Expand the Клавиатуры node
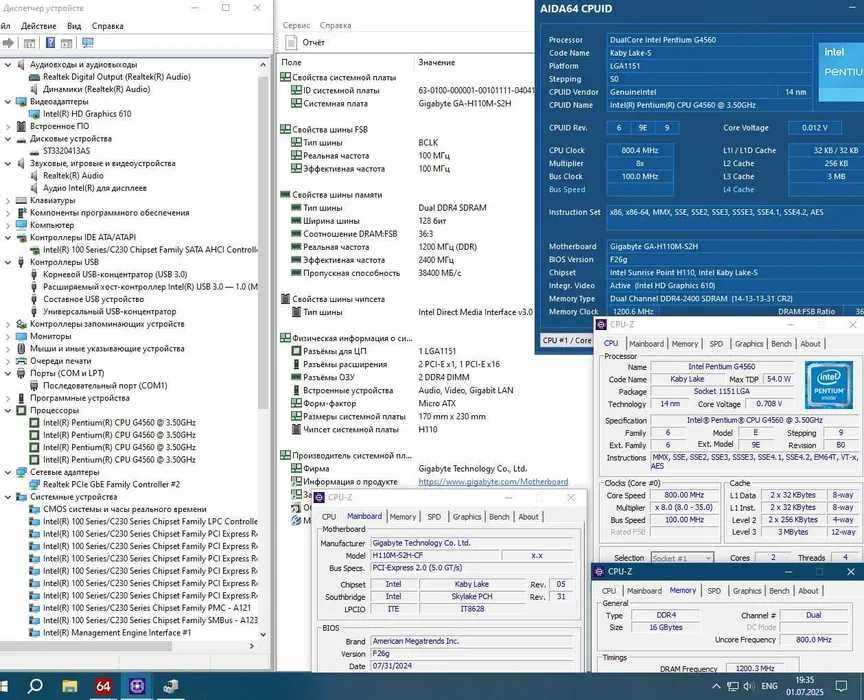The width and height of the screenshot is (864, 700). coord(8,201)
